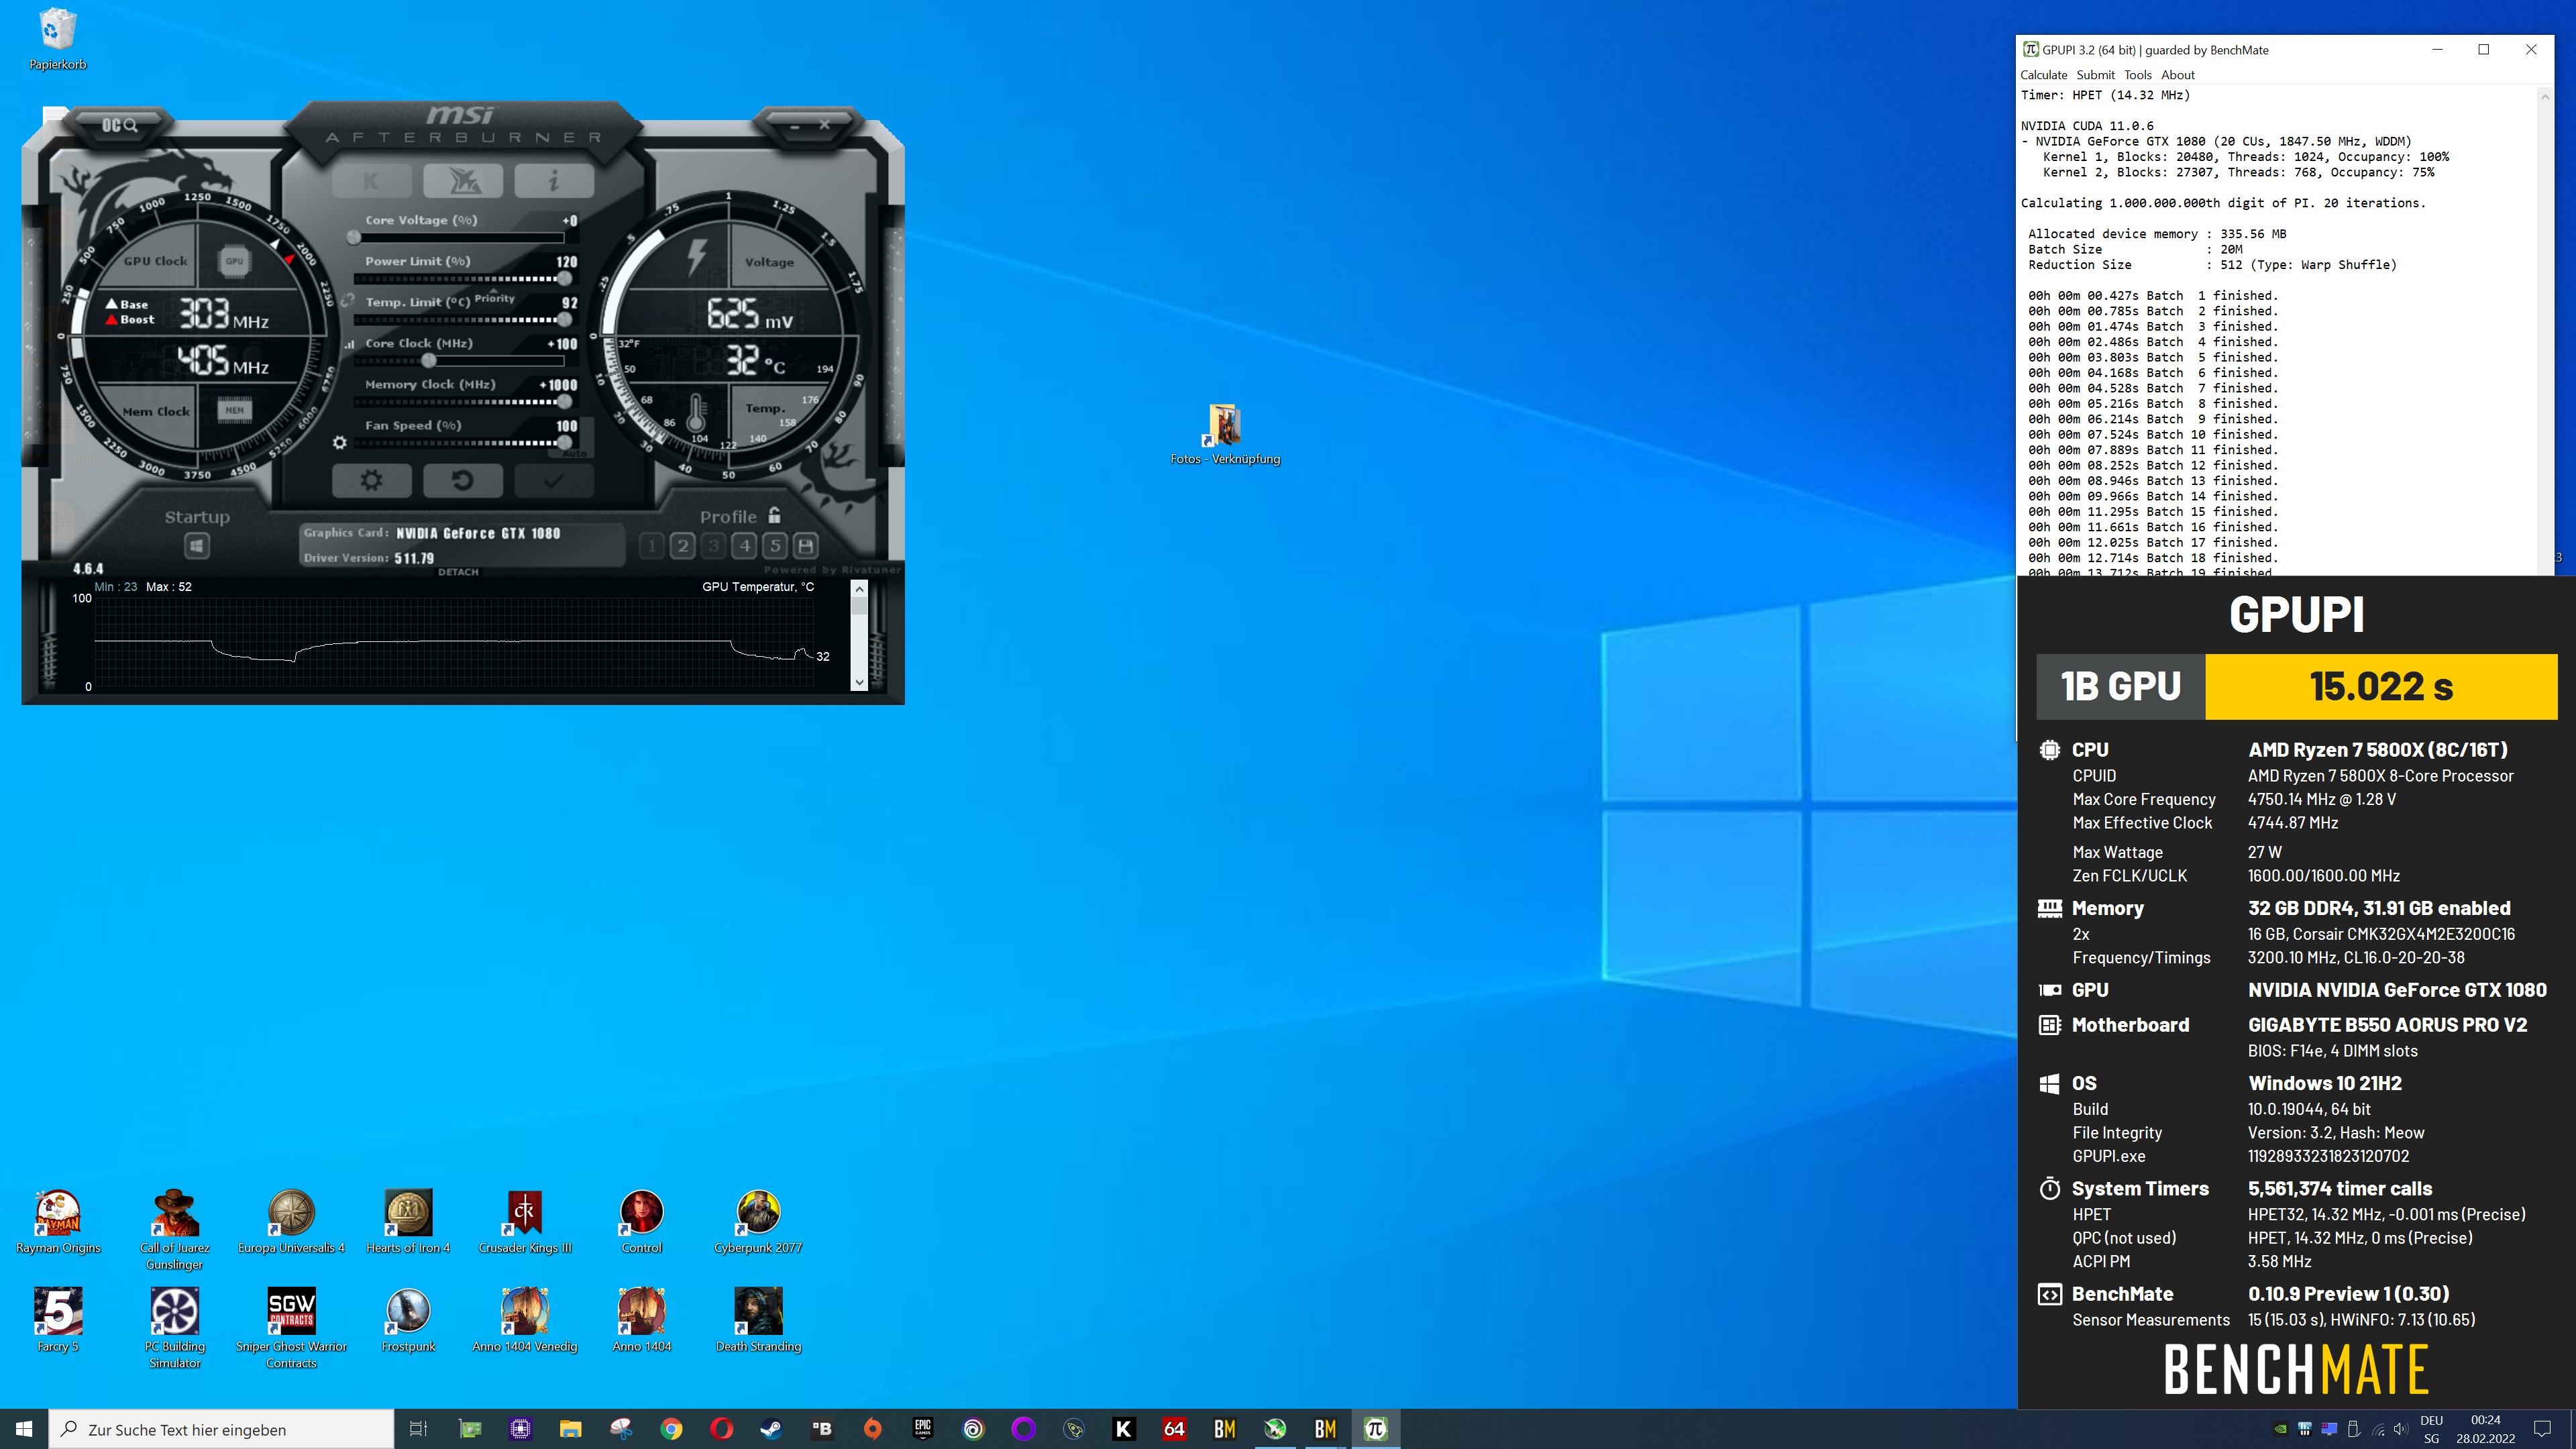2576x1449 pixels.
Task: Open OC Scanner in Afterburner
Action: pyautogui.click(x=119, y=125)
